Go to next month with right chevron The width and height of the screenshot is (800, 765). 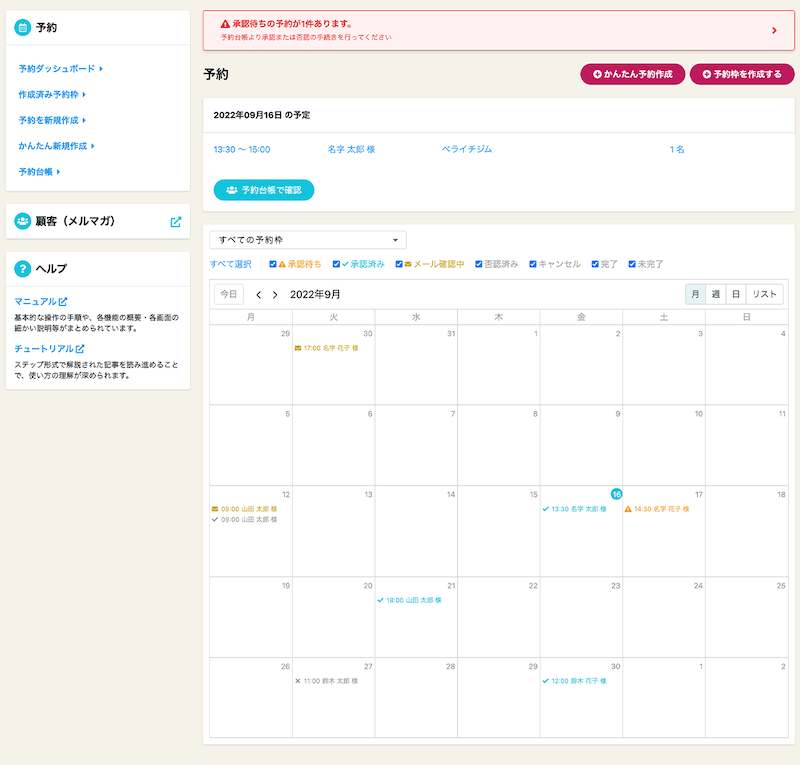pos(275,295)
